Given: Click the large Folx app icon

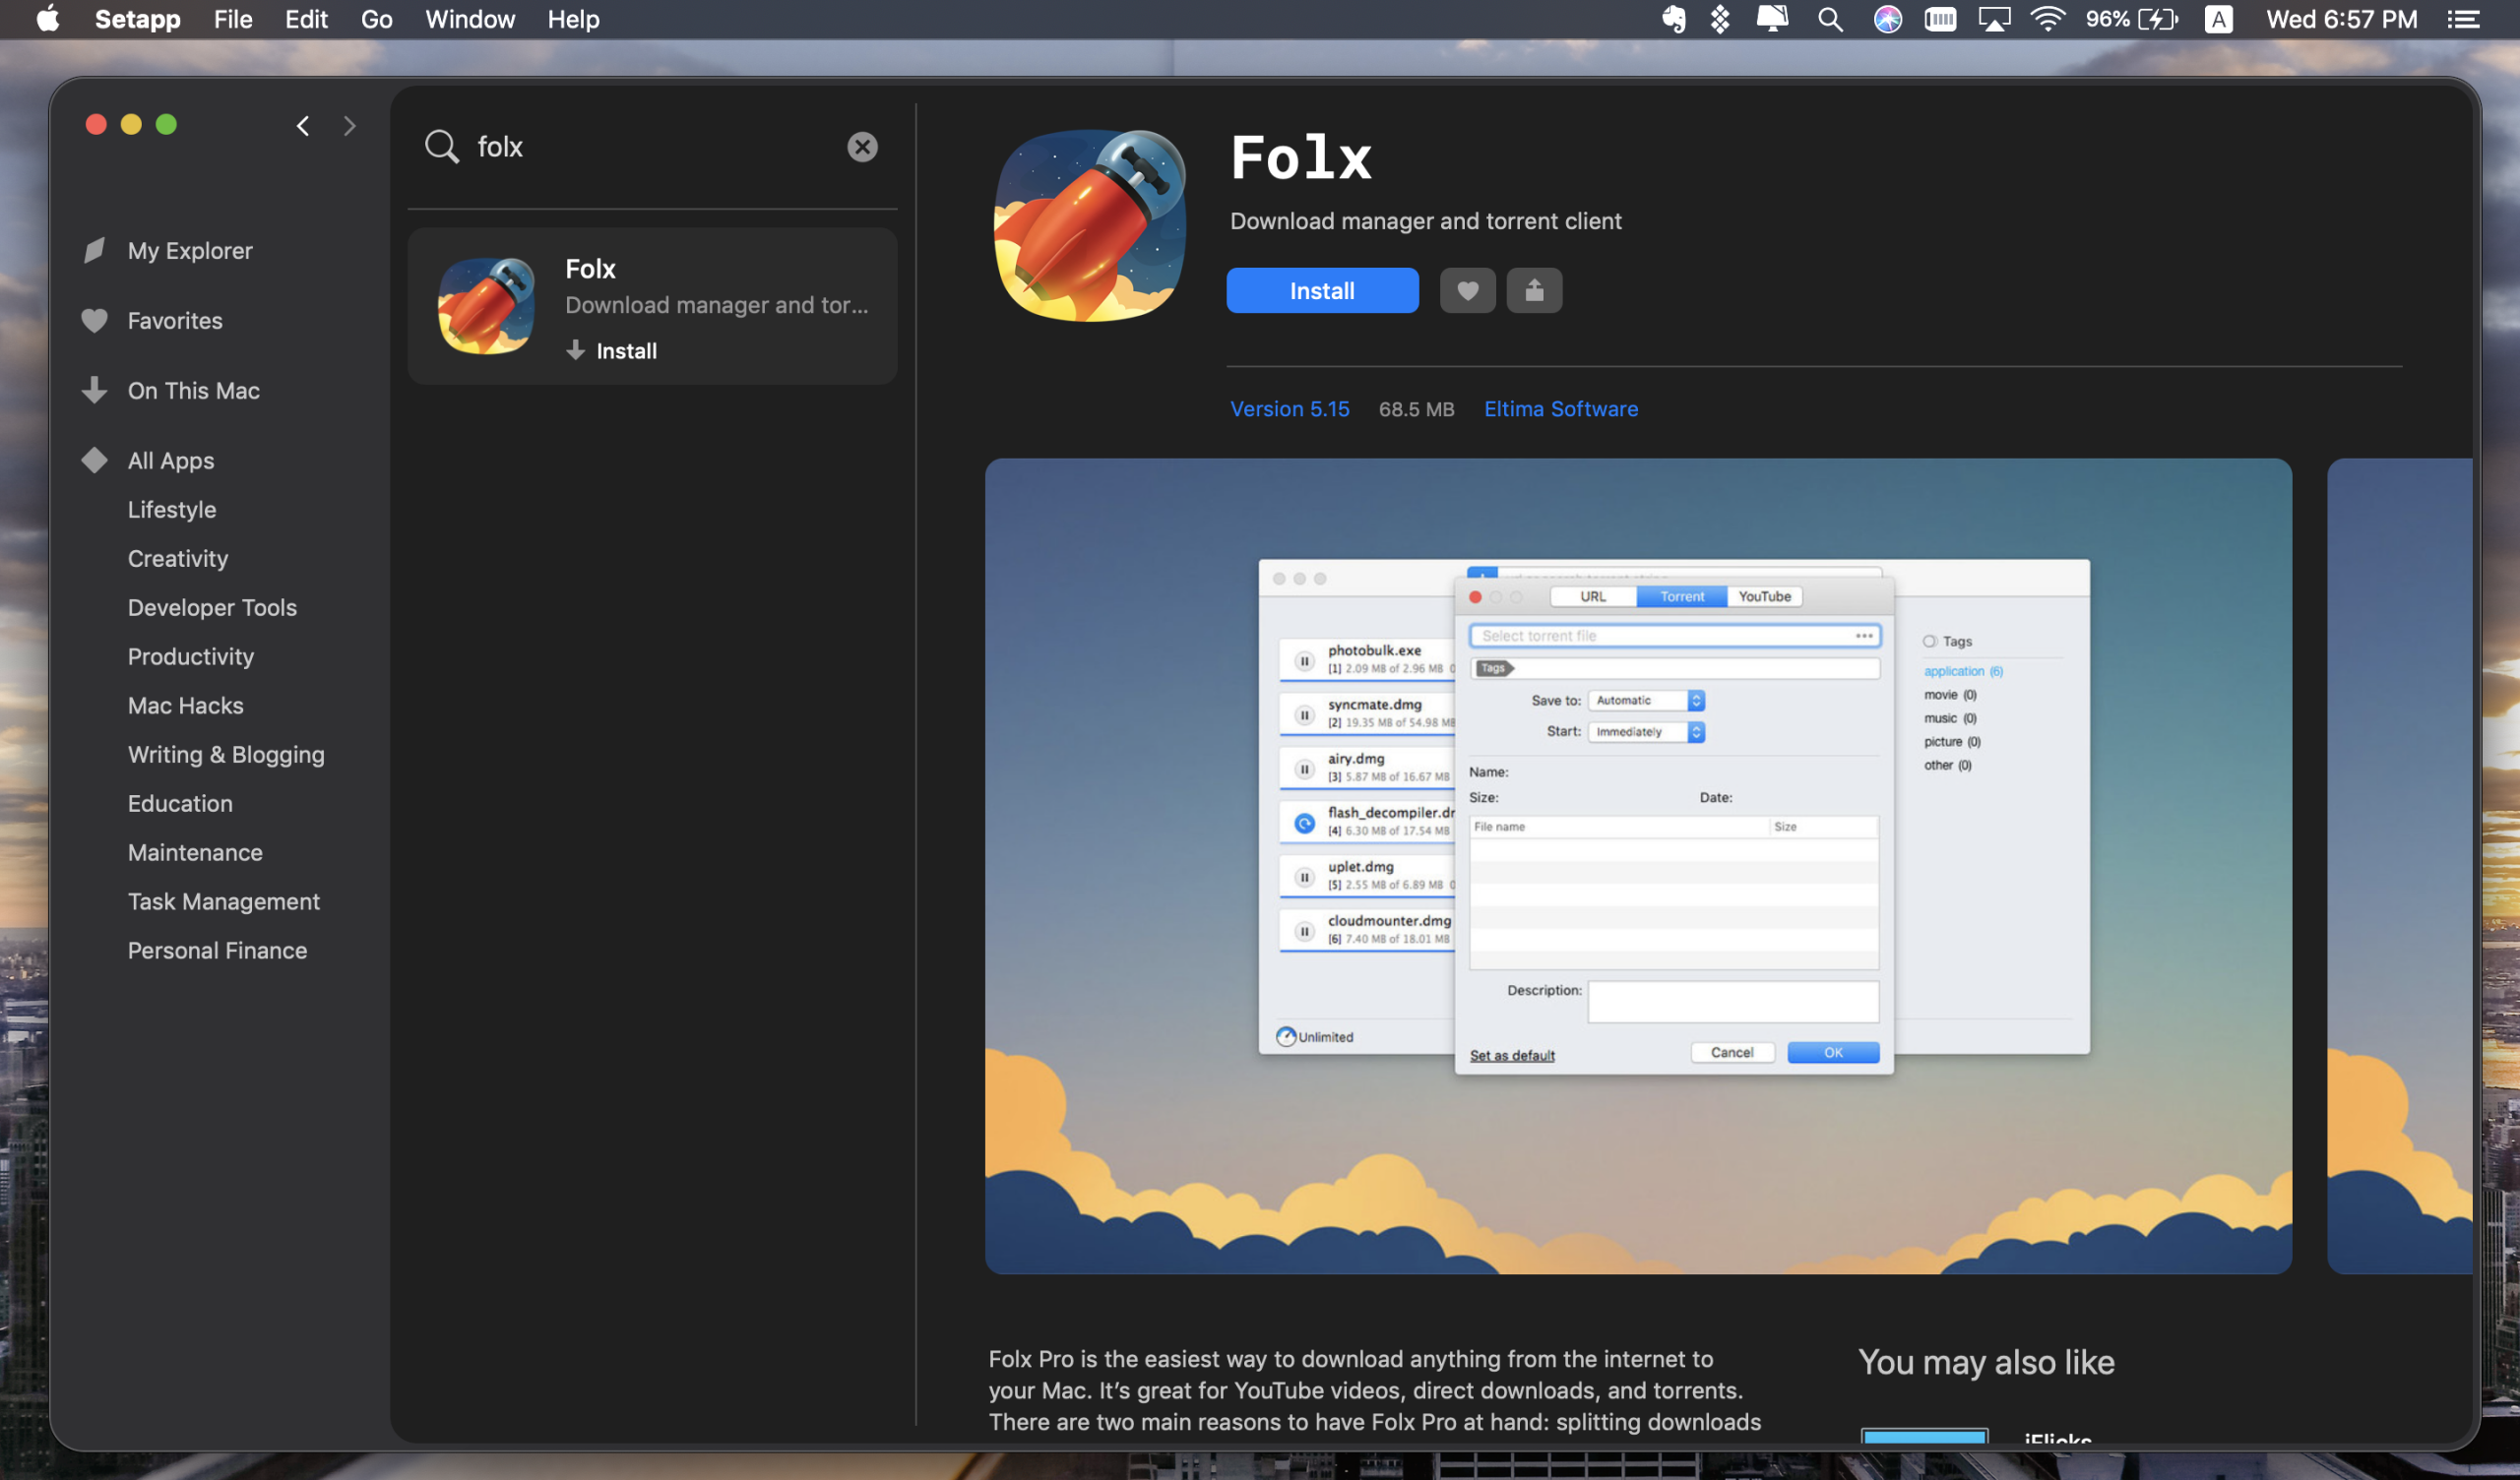Looking at the screenshot, I should tap(1090, 225).
